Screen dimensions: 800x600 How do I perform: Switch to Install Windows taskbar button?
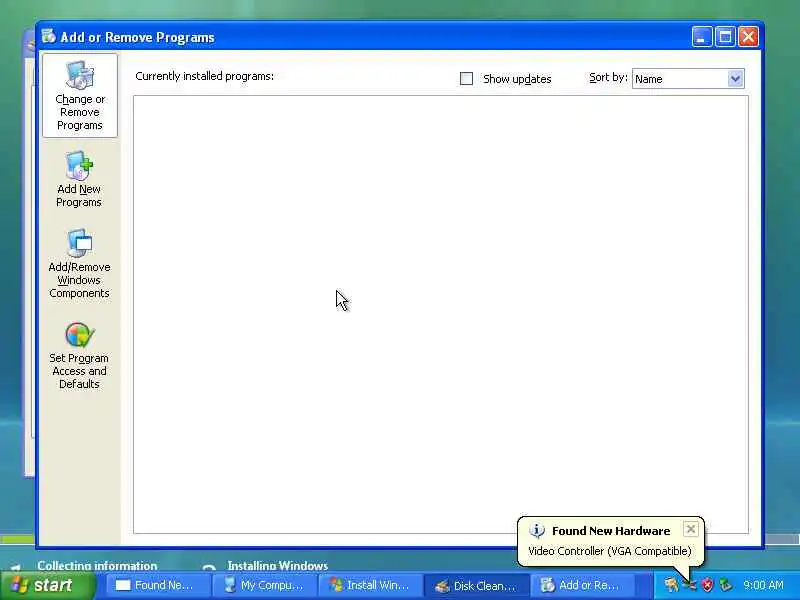tap(370, 585)
